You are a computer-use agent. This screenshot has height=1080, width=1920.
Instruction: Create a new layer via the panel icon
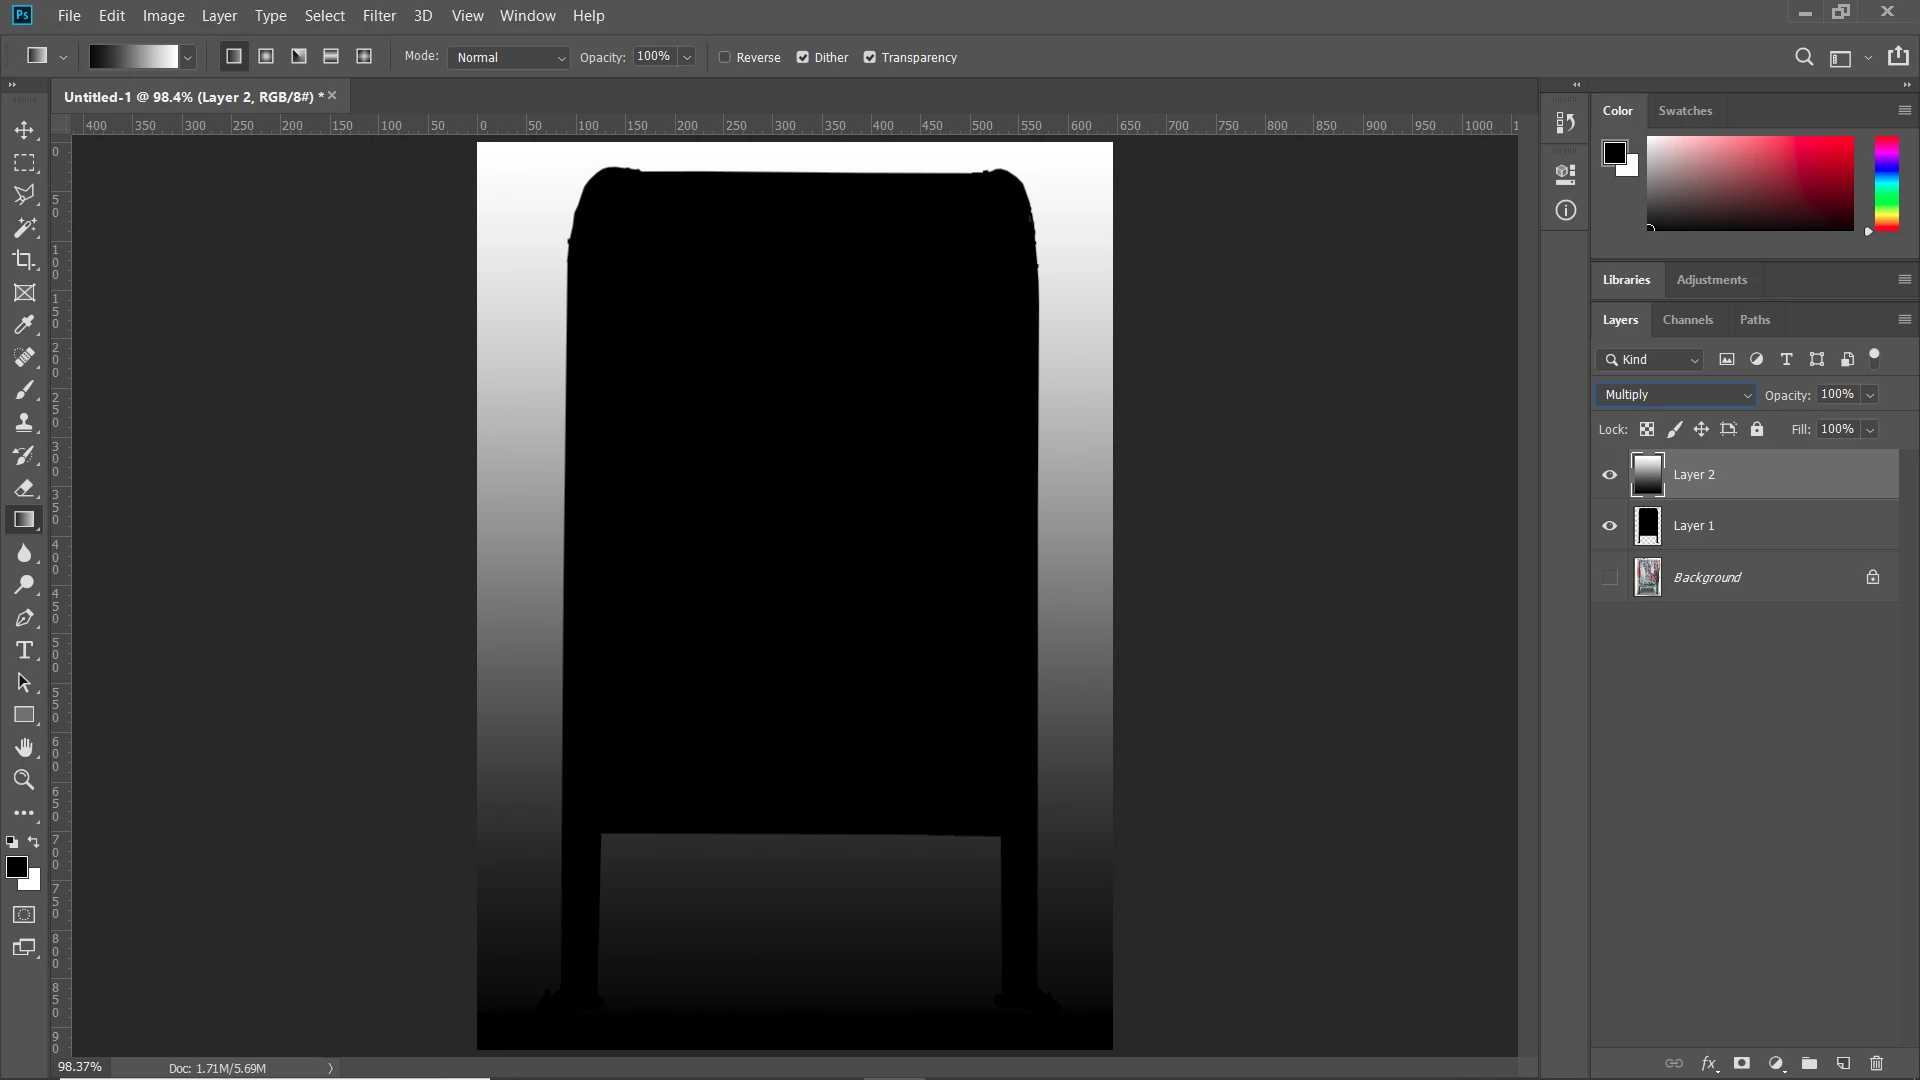coord(1843,1063)
